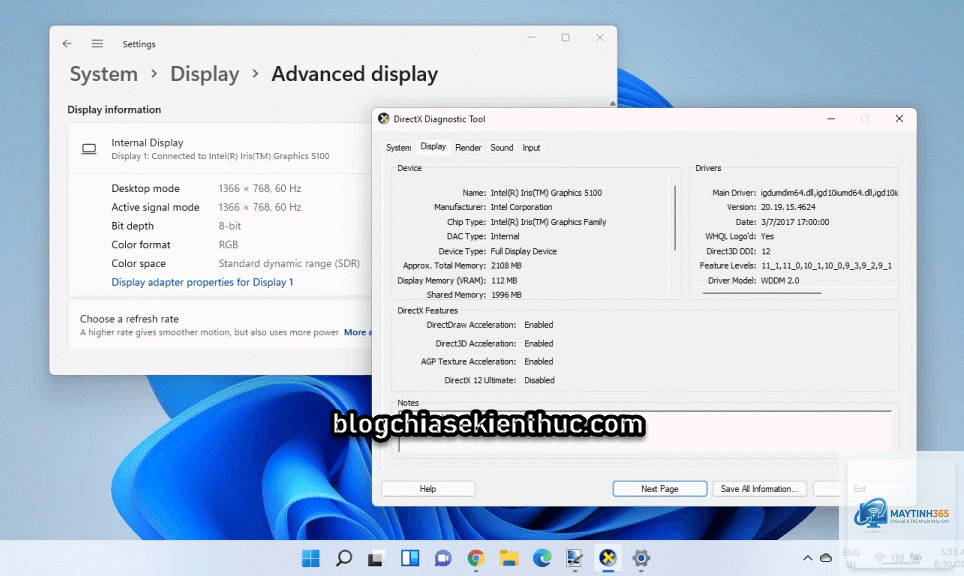Viewport: 964px width, 576px height.
Task: Select driver version '20.19.15.4624'
Action: (x=788, y=207)
